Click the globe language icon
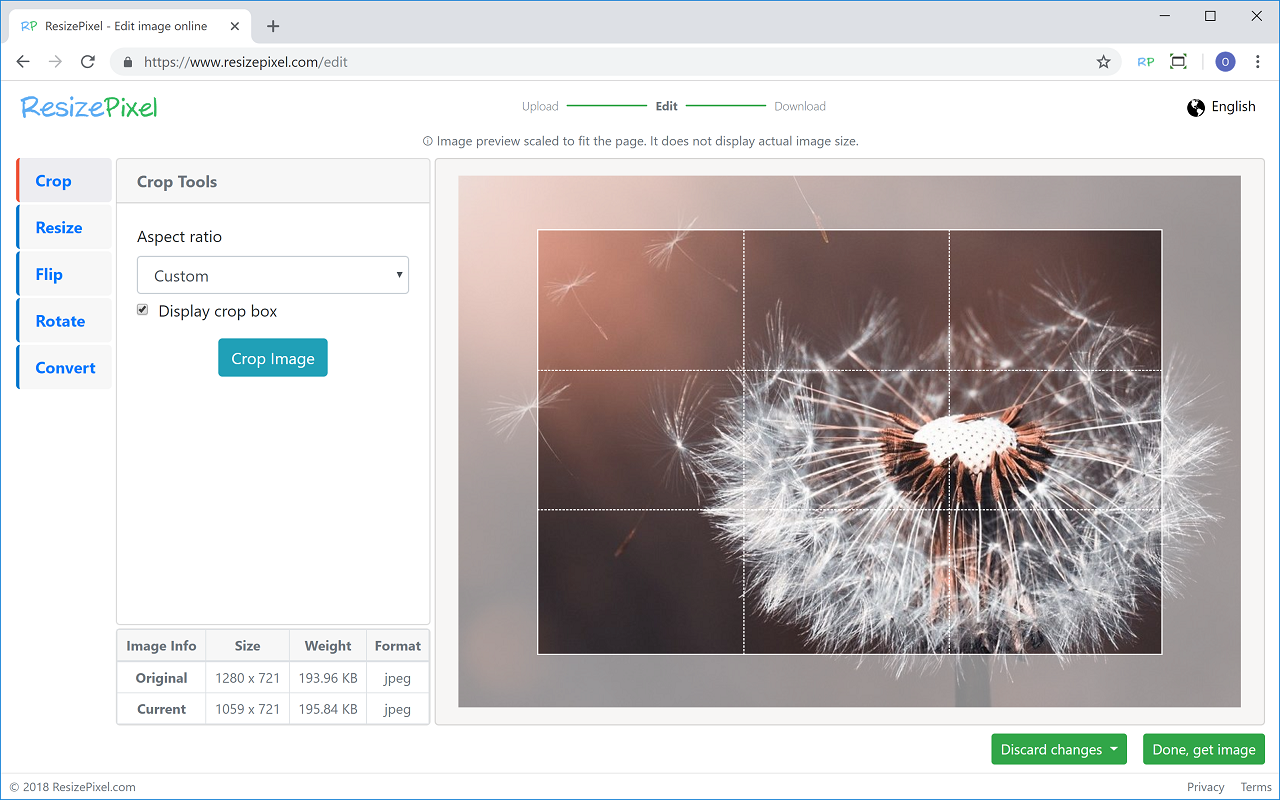The width and height of the screenshot is (1280, 800). point(1196,108)
